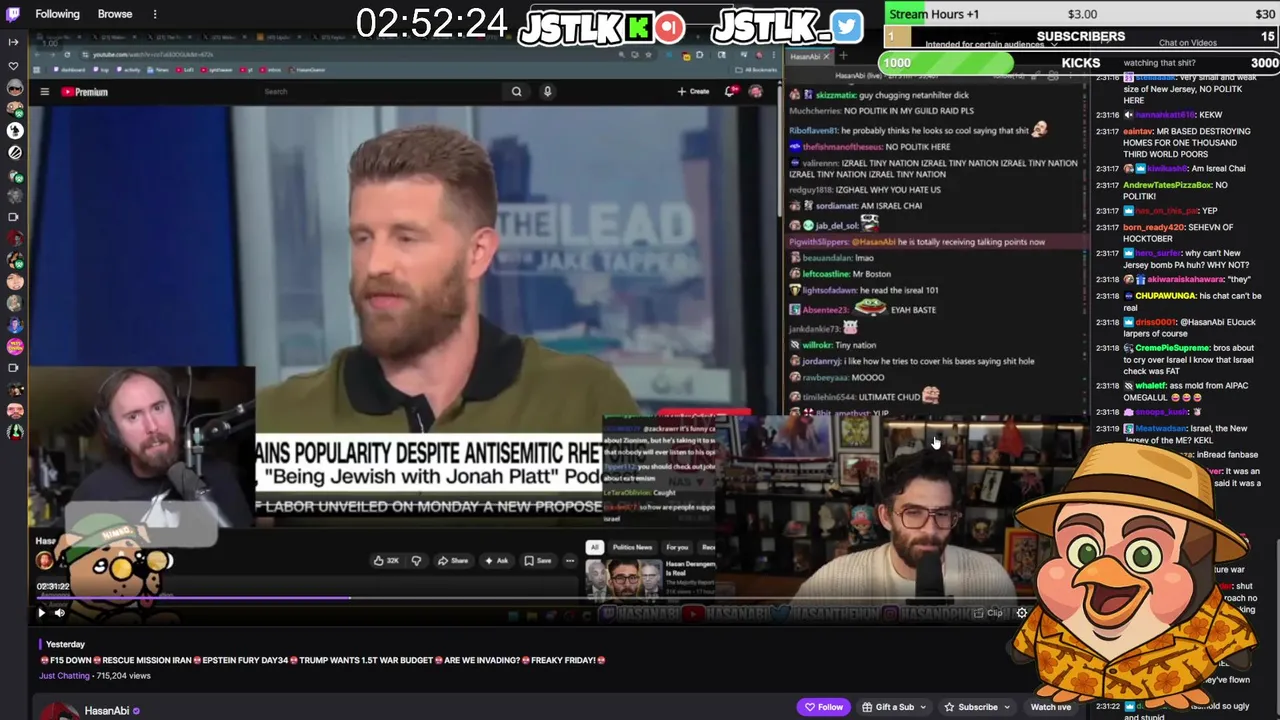This screenshot has width=1280, height=720.
Task: Click the Watch live button
Action: tap(1050, 707)
